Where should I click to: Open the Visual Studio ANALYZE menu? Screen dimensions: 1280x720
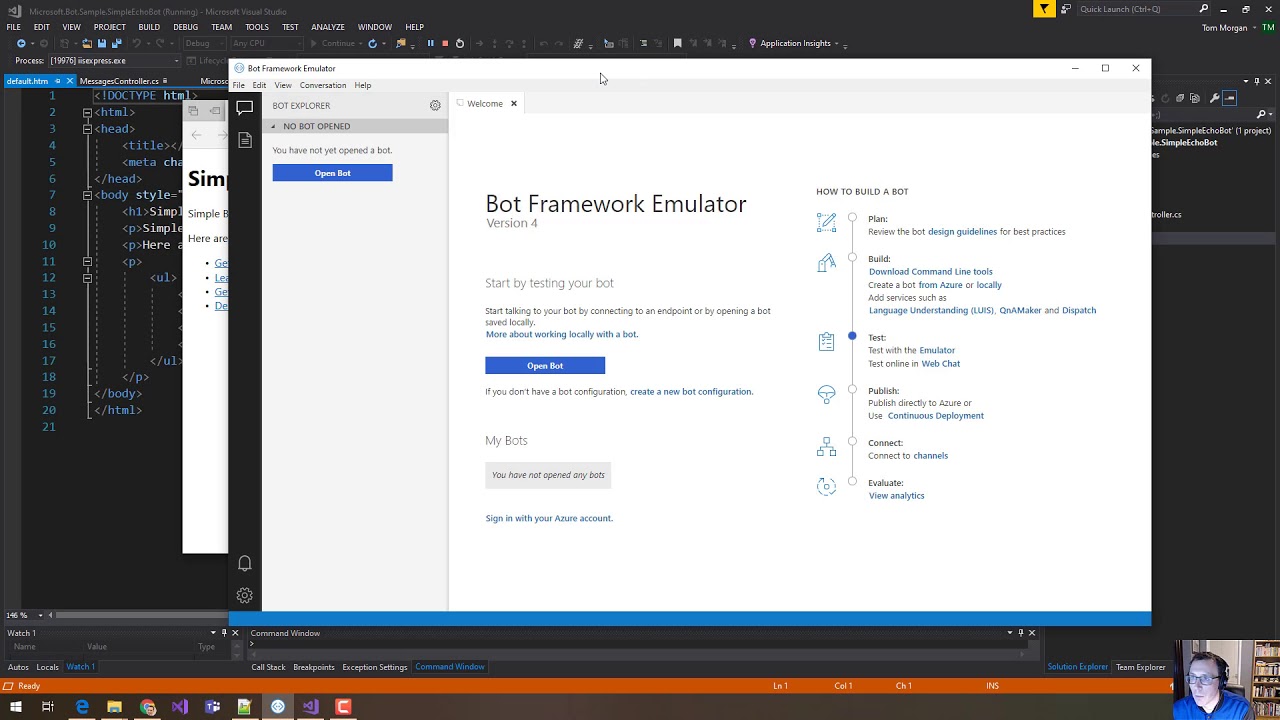(328, 27)
